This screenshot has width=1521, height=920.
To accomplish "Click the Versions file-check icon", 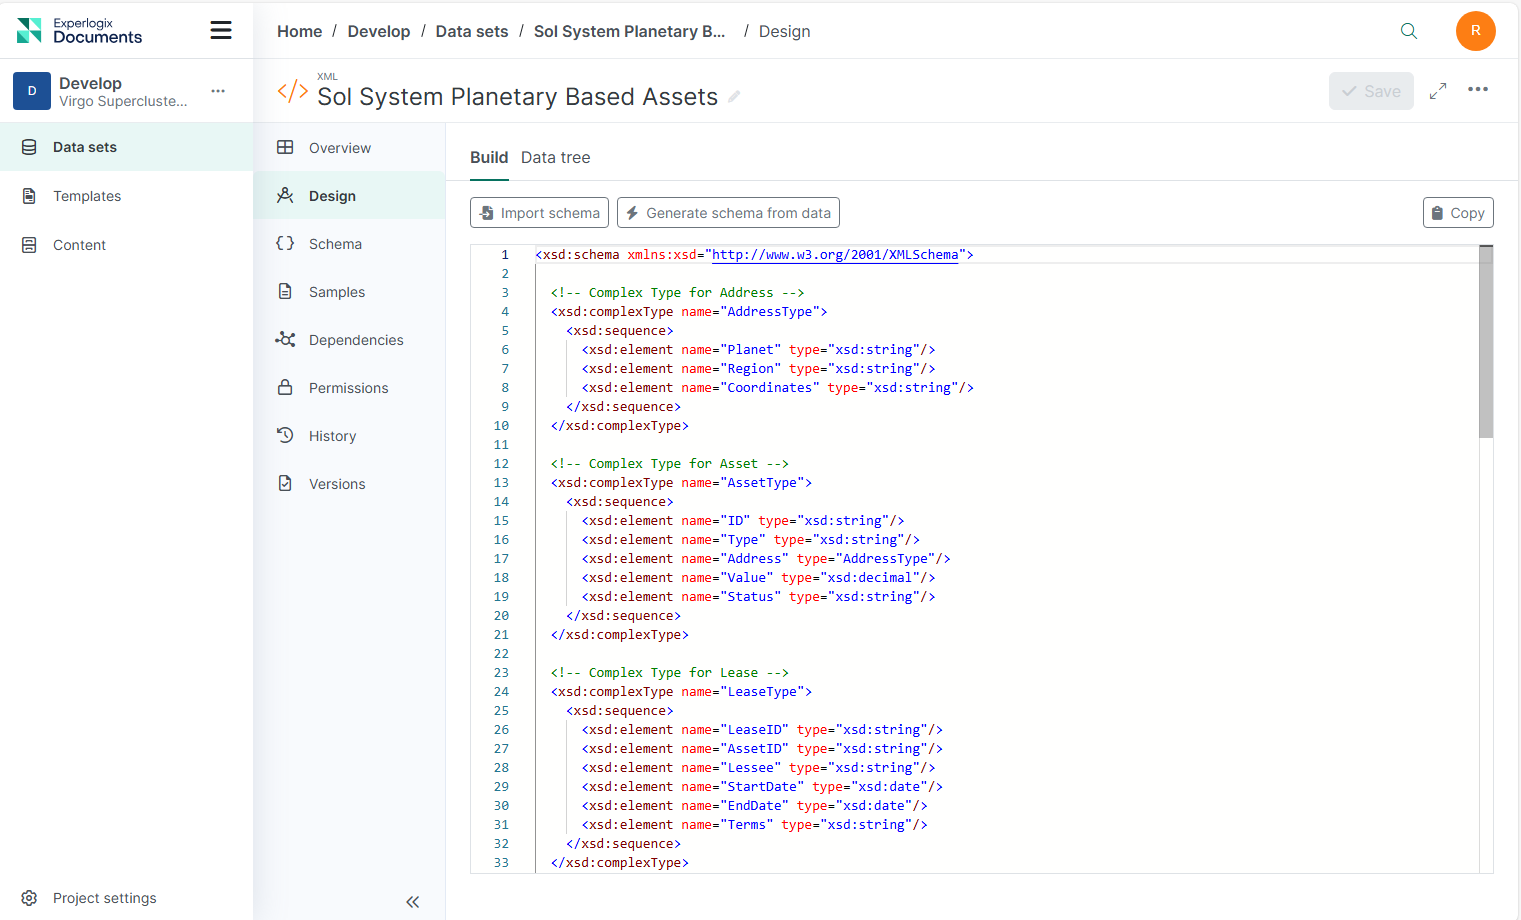I will point(285,483).
